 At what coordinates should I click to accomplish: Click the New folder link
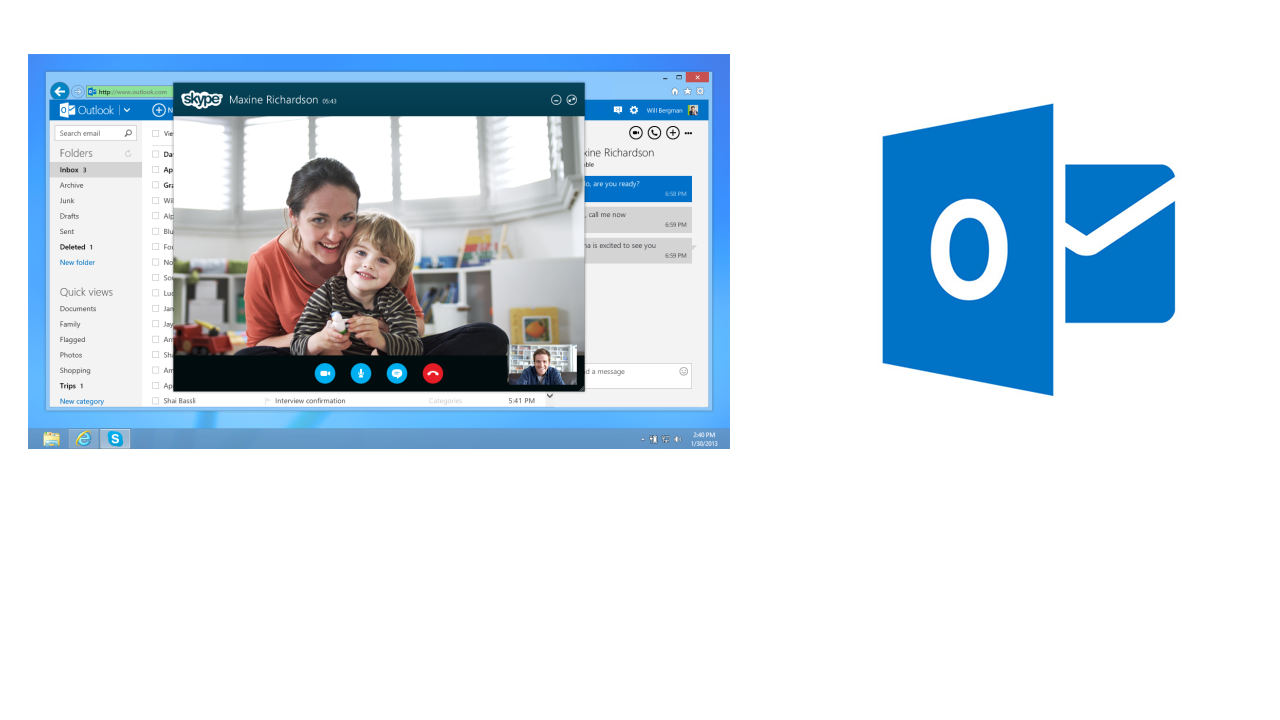point(77,262)
